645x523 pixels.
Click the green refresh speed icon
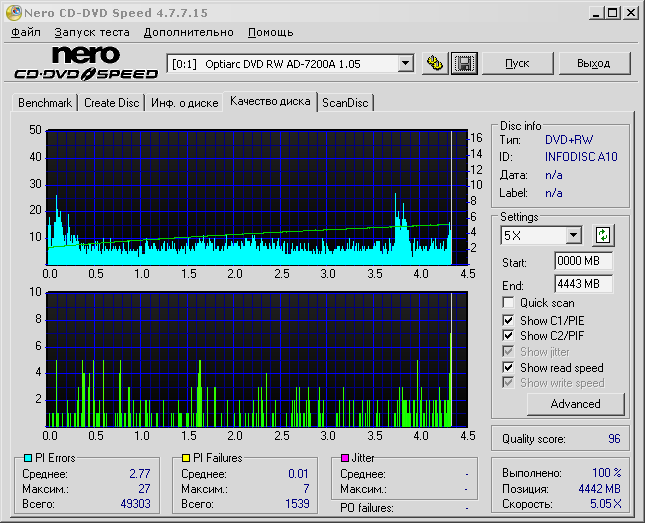coord(602,236)
